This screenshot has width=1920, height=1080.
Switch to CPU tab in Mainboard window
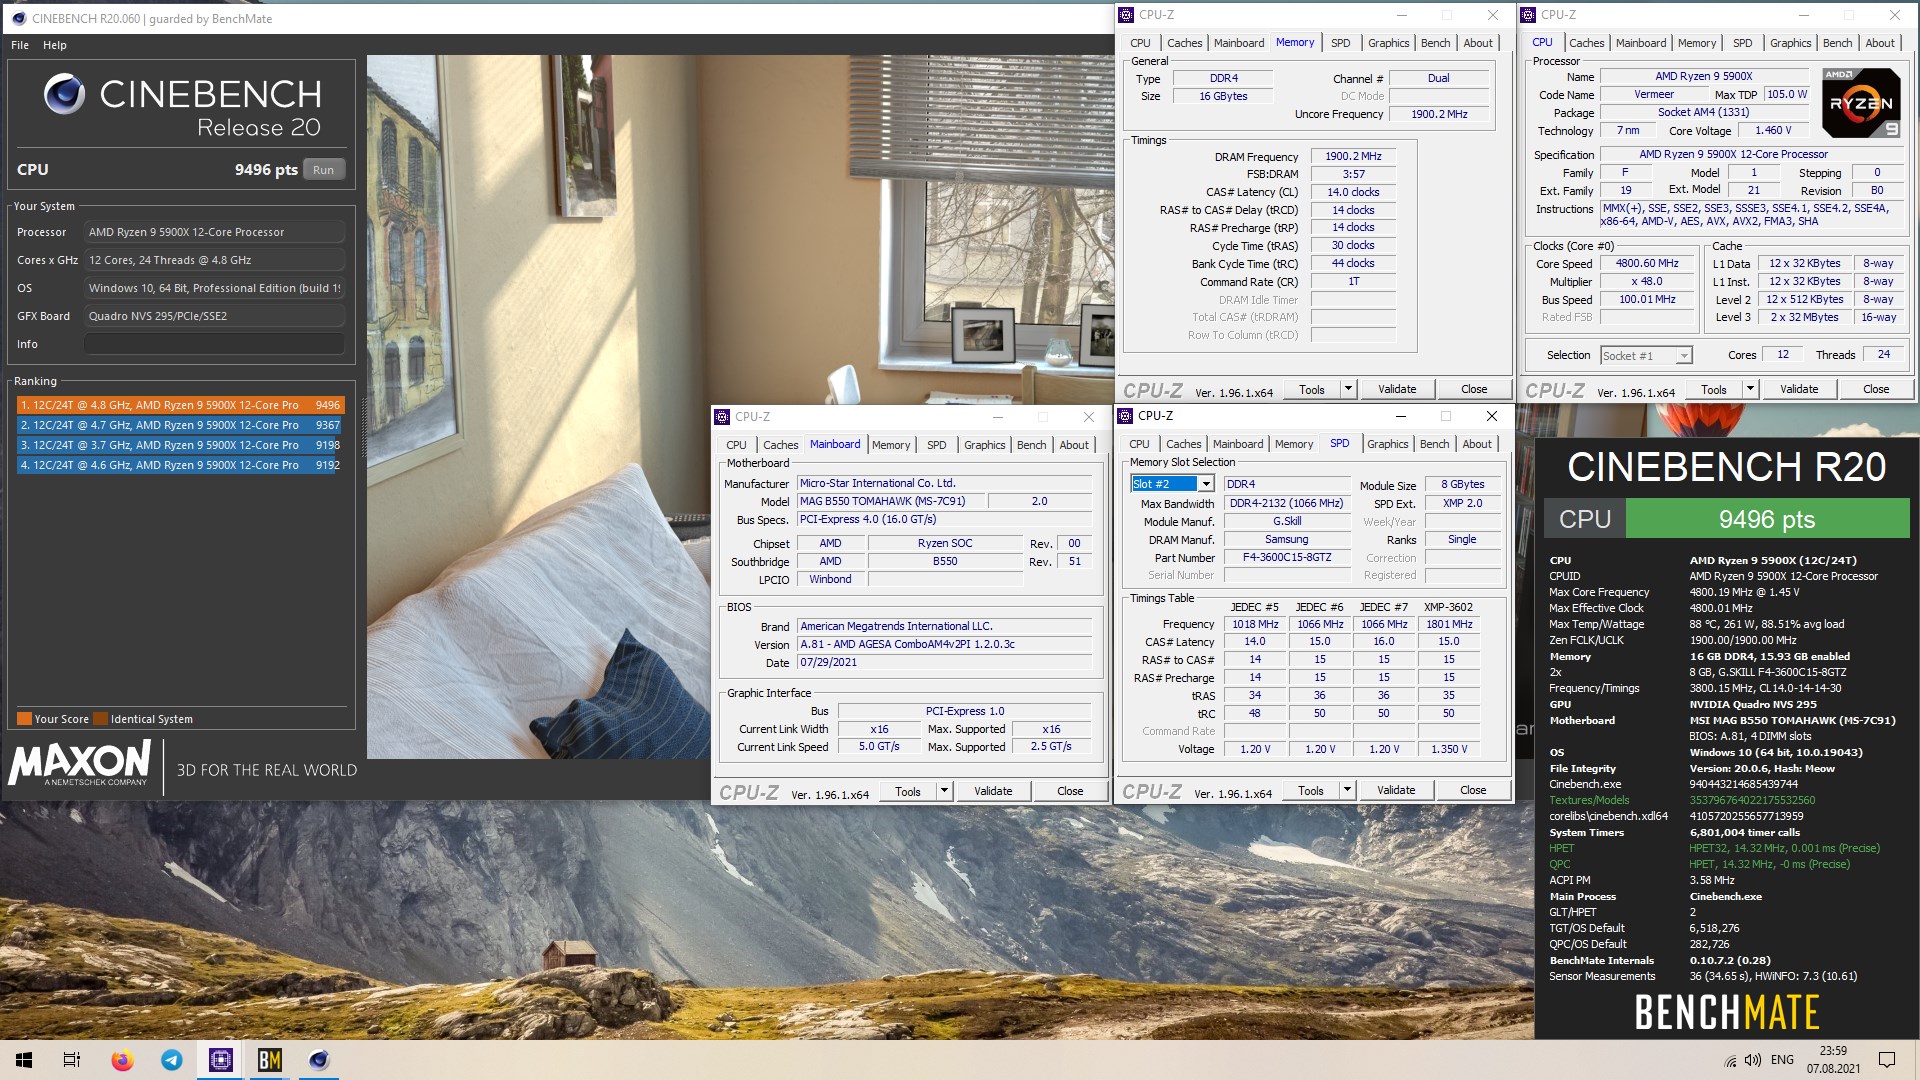[x=736, y=445]
